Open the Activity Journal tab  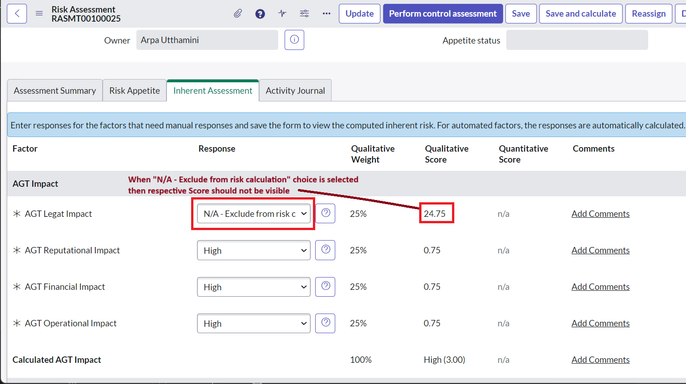[295, 91]
